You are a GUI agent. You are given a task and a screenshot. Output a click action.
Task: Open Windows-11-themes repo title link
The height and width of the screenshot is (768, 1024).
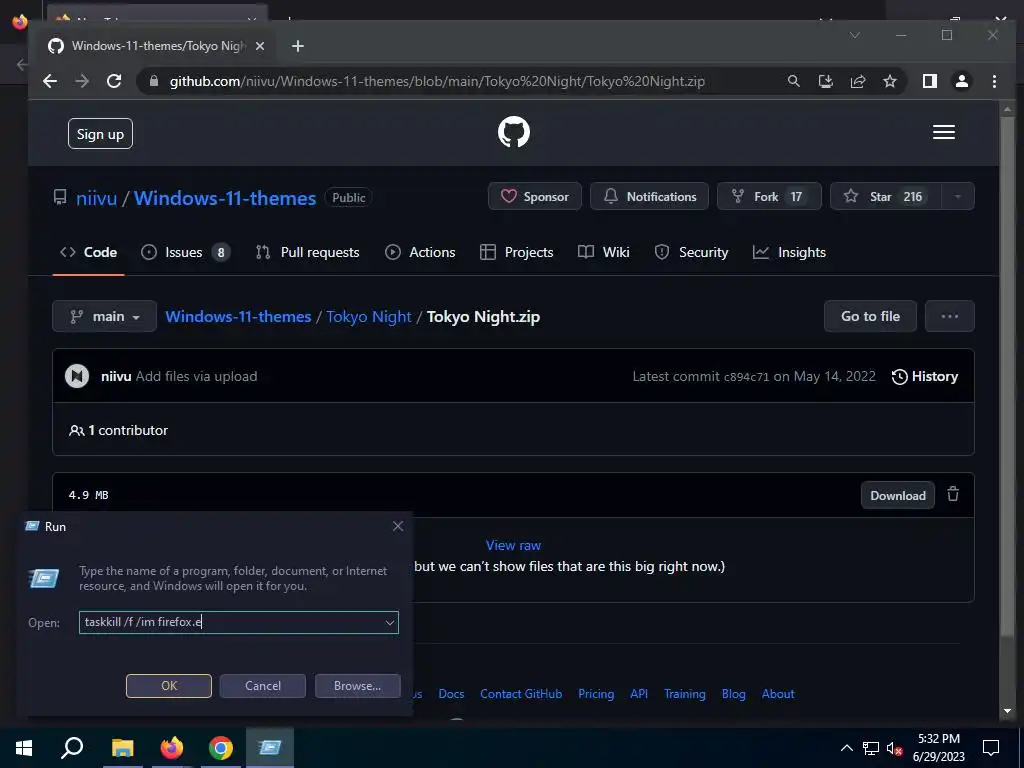[x=225, y=198]
